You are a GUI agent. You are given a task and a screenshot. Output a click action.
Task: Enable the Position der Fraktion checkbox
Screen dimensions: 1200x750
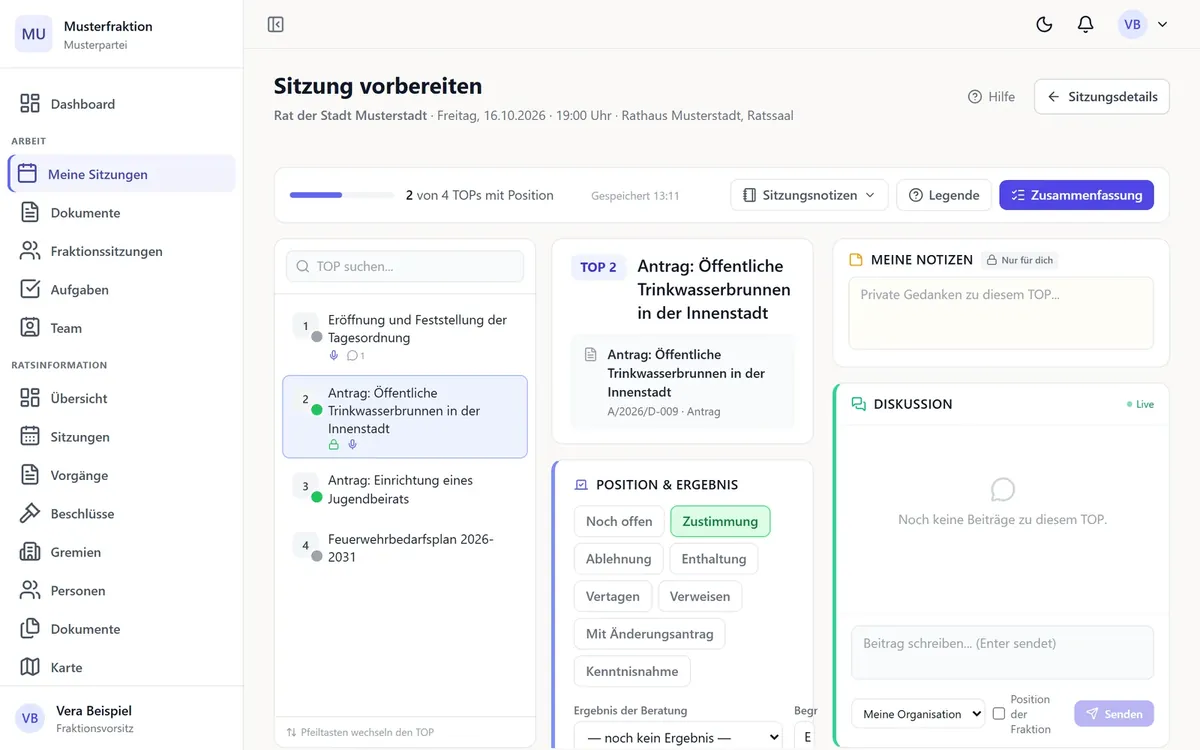click(x=998, y=714)
